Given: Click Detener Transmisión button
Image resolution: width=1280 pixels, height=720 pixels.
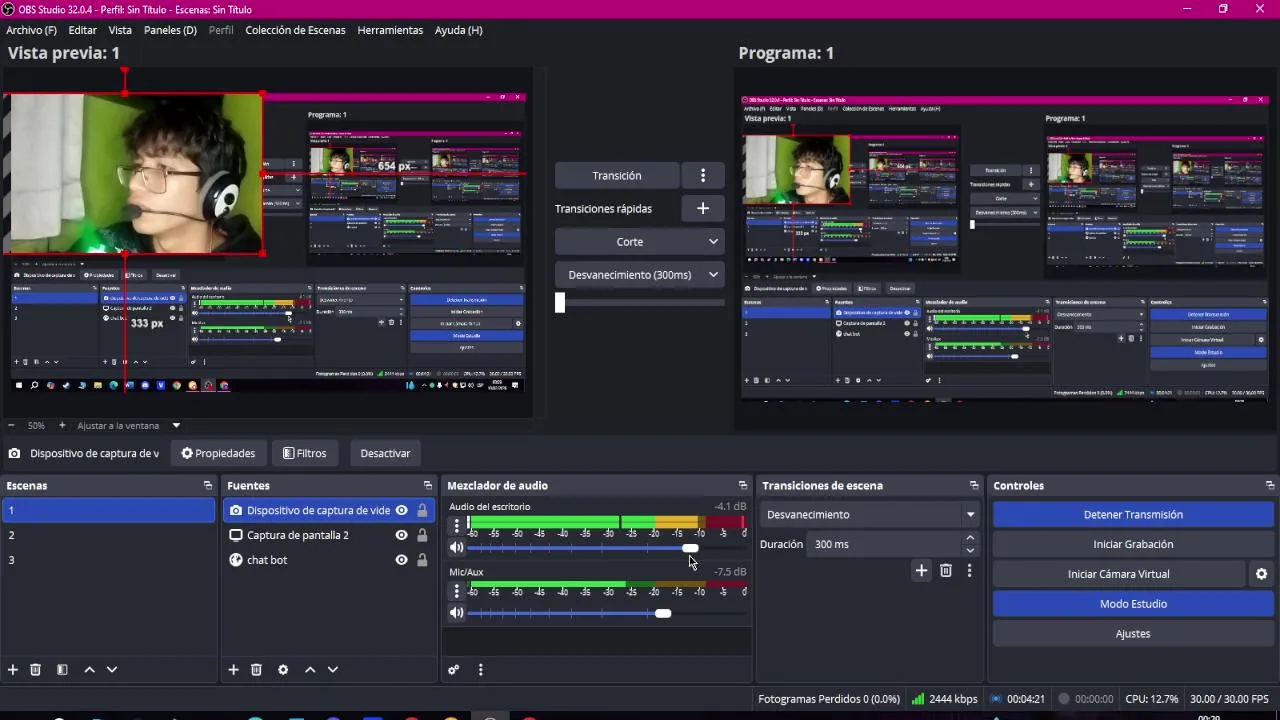Looking at the screenshot, I should 1133,515.
